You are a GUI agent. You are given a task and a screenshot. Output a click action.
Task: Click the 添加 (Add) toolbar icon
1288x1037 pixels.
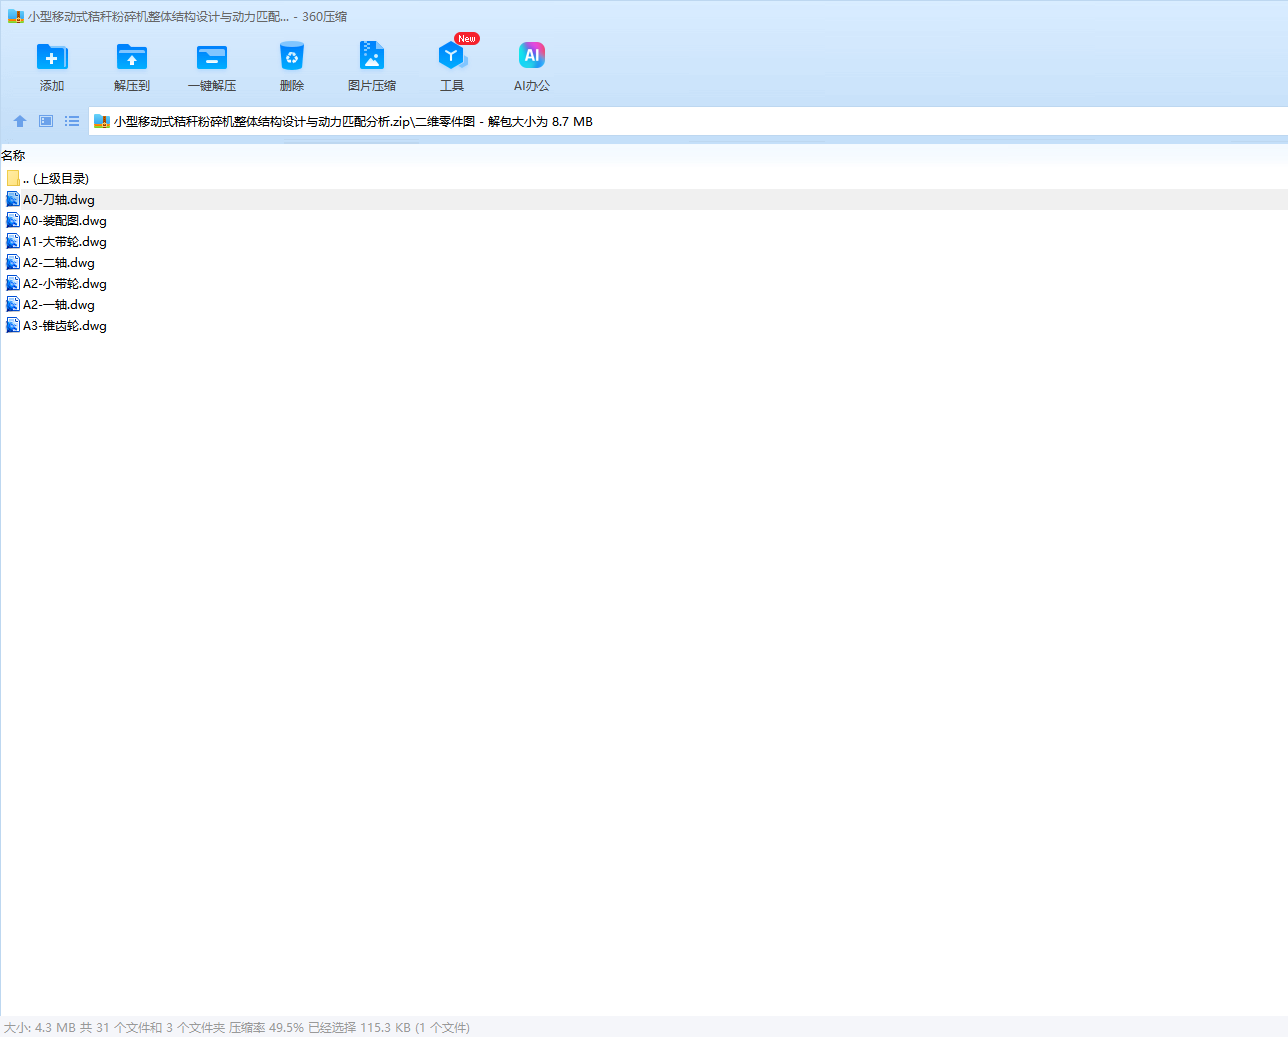pos(52,57)
